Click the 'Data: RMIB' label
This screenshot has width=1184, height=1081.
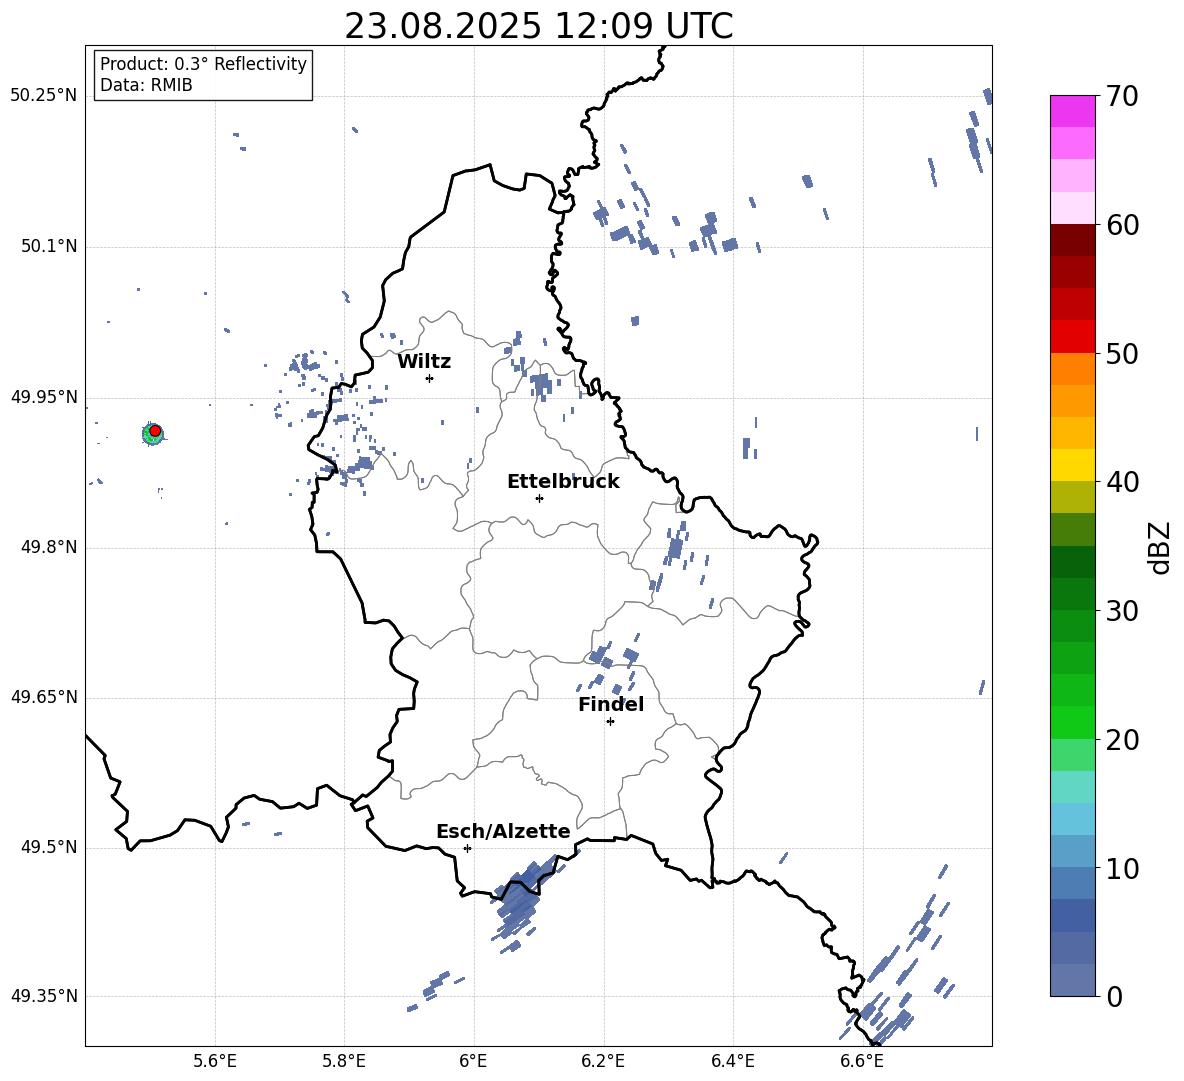pyautogui.click(x=146, y=85)
